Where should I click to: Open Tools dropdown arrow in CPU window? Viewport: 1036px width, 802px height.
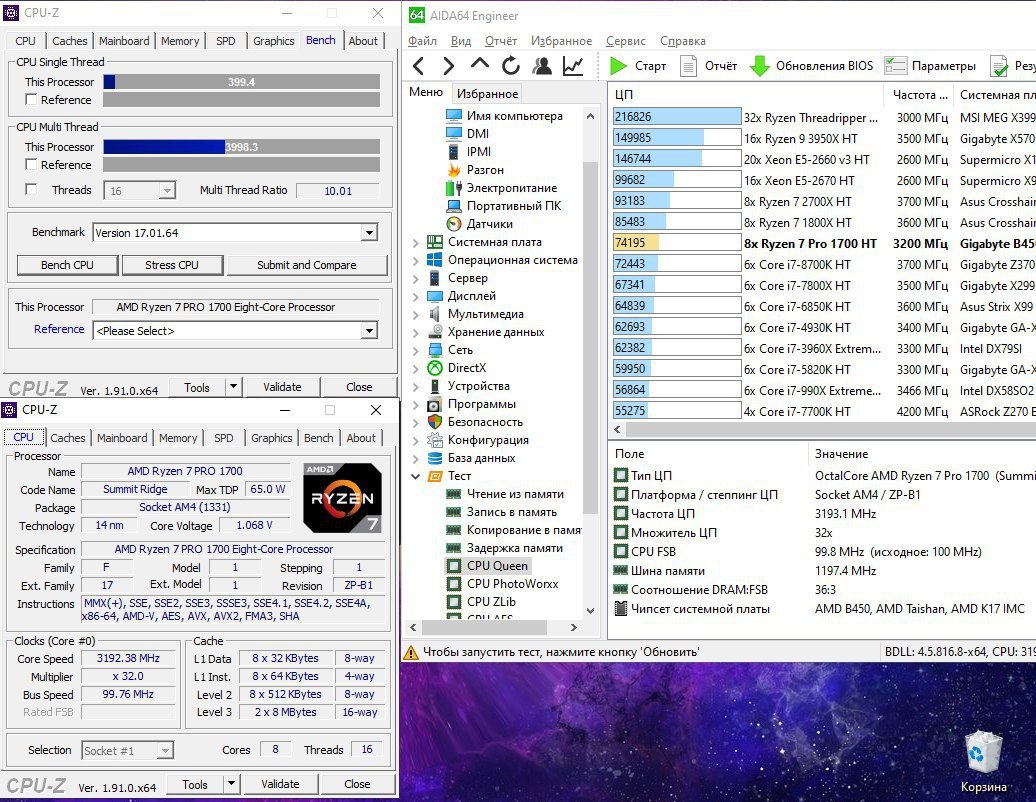coord(231,784)
